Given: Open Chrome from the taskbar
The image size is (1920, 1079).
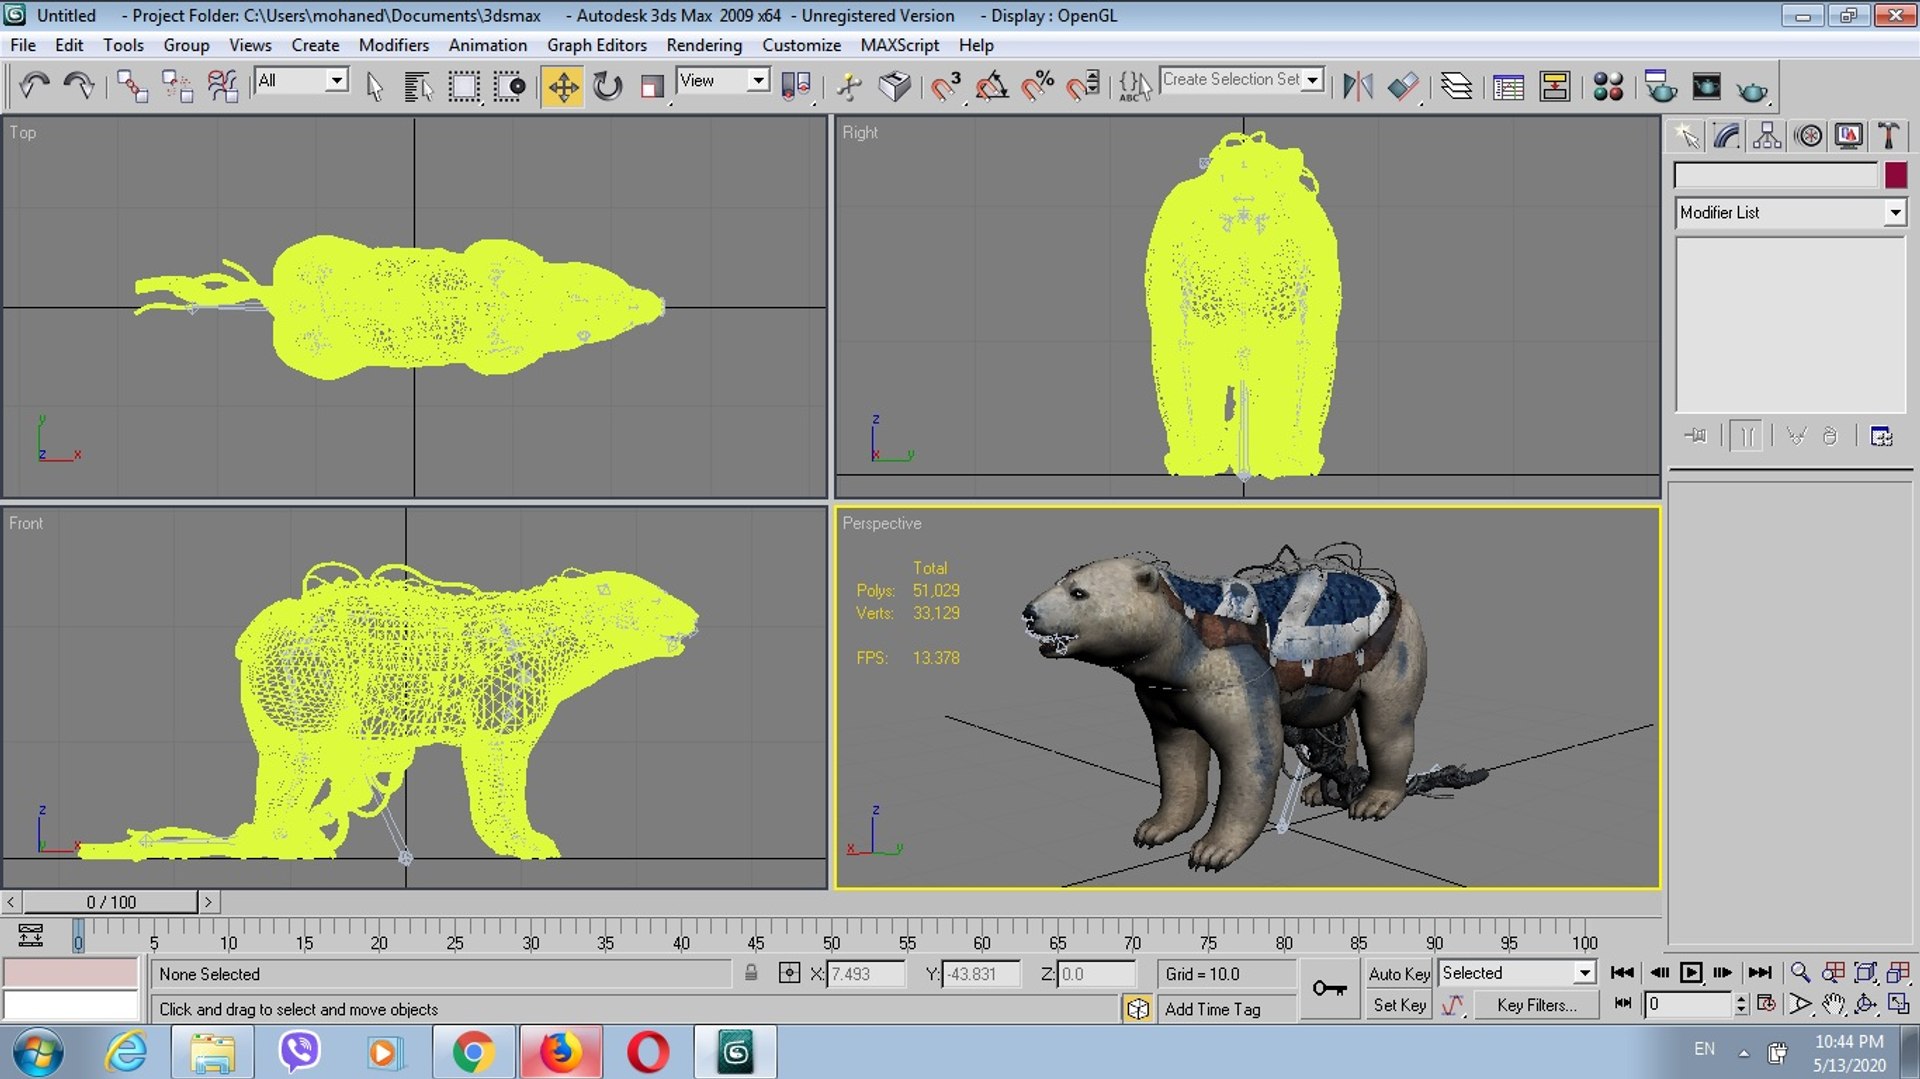Looking at the screenshot, I should pos(473,1052).
